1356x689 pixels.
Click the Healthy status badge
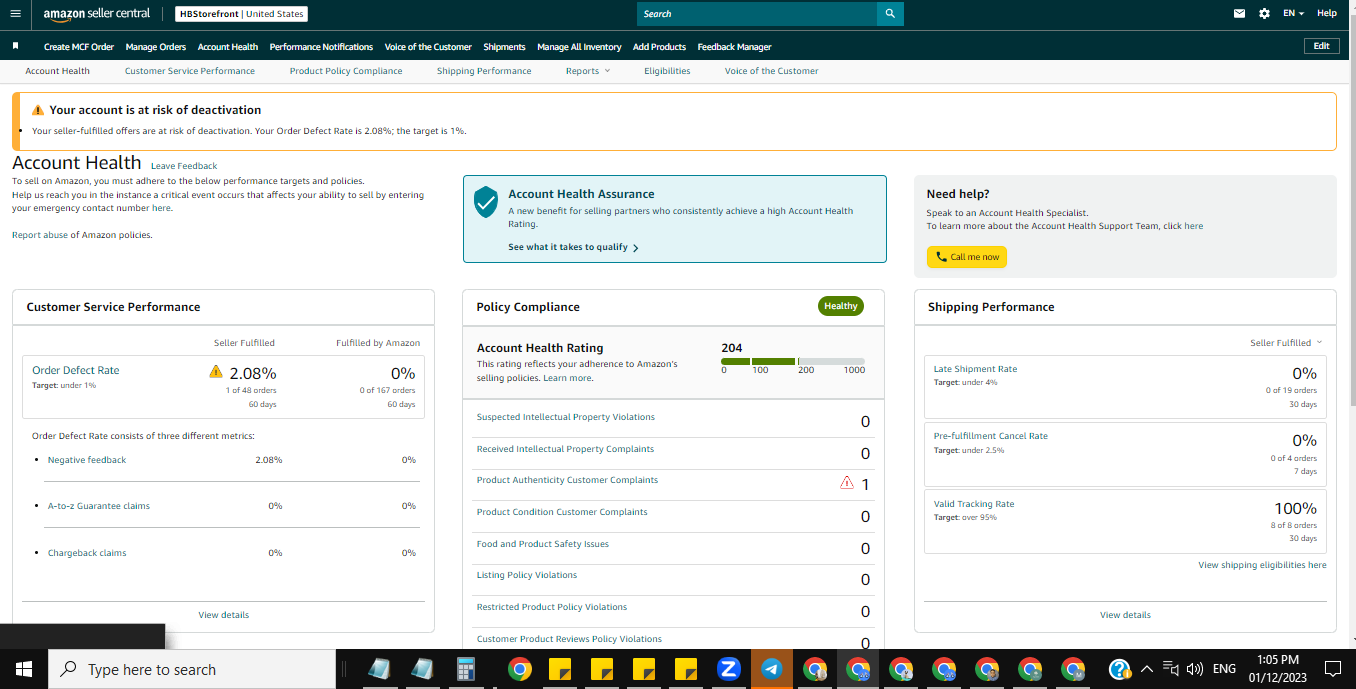841,306
